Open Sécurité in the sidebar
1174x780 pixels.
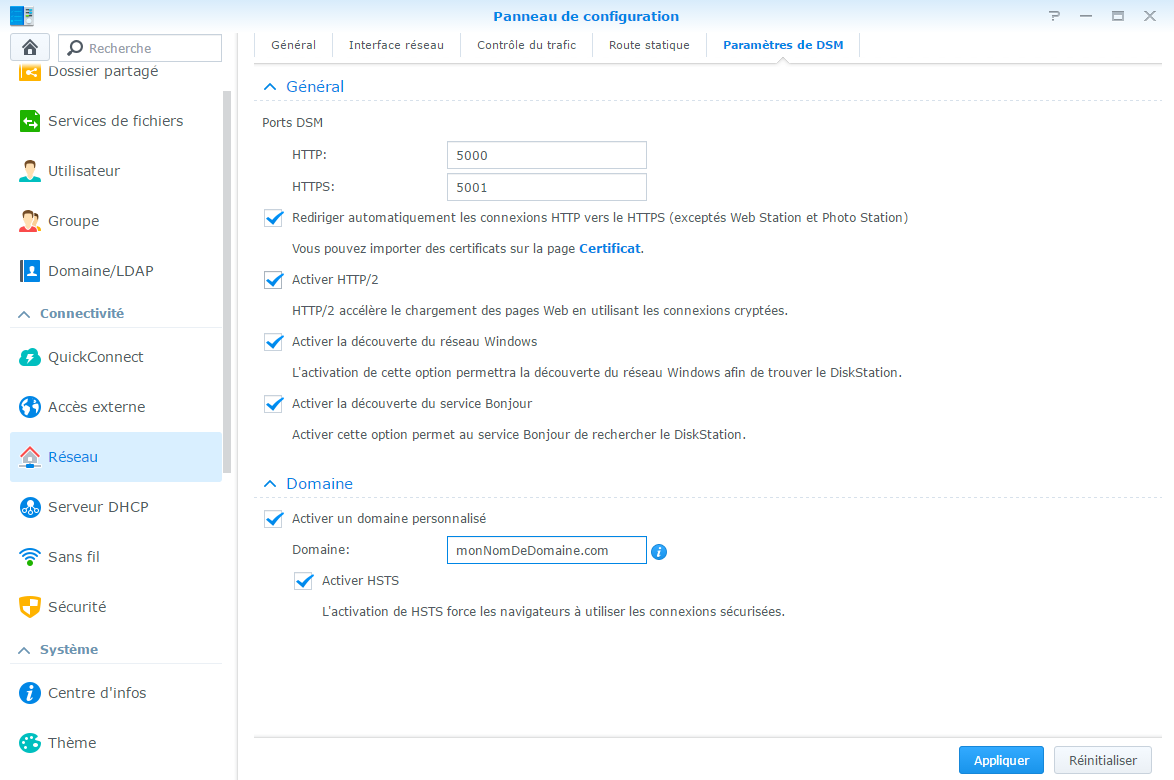point(116,607)
